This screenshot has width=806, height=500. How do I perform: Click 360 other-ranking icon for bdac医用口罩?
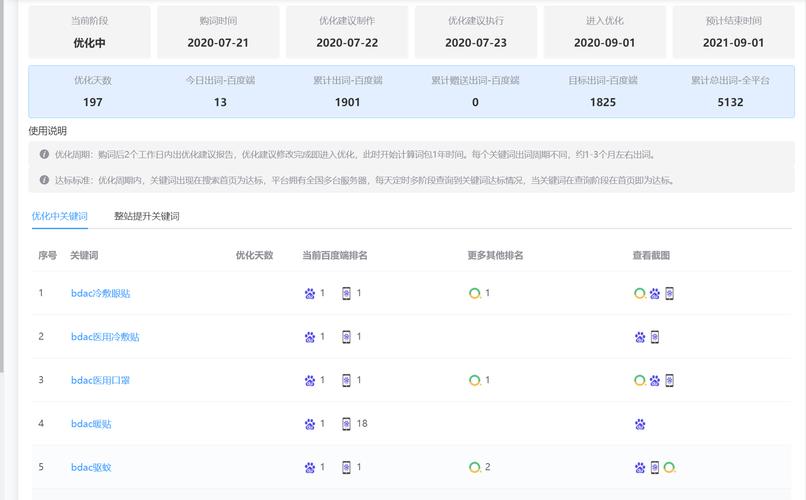[475, 380]
